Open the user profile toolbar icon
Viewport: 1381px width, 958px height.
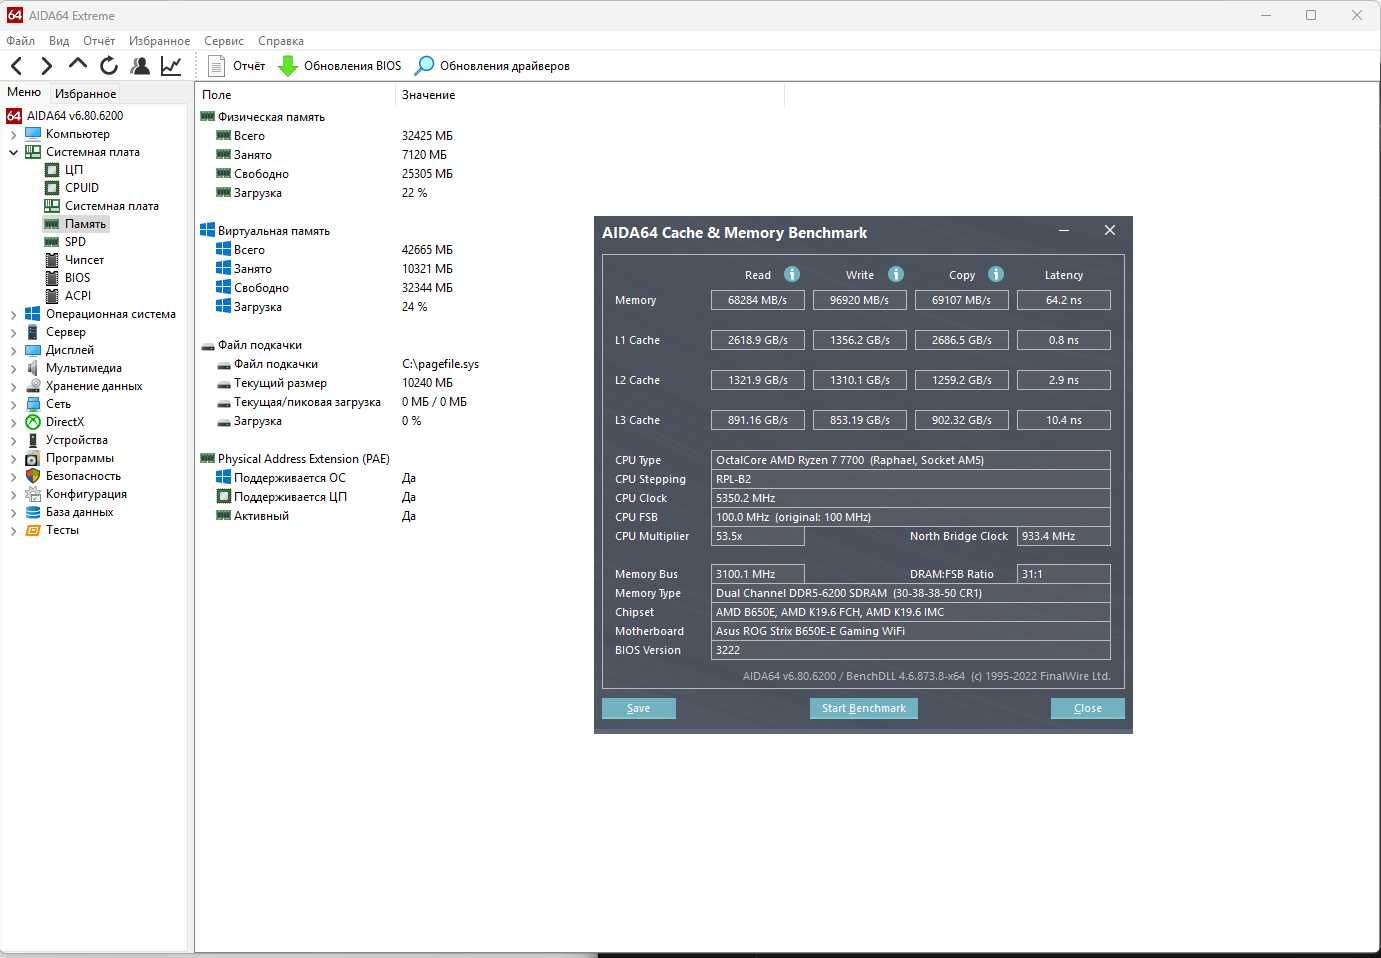[x=140, y=66]
